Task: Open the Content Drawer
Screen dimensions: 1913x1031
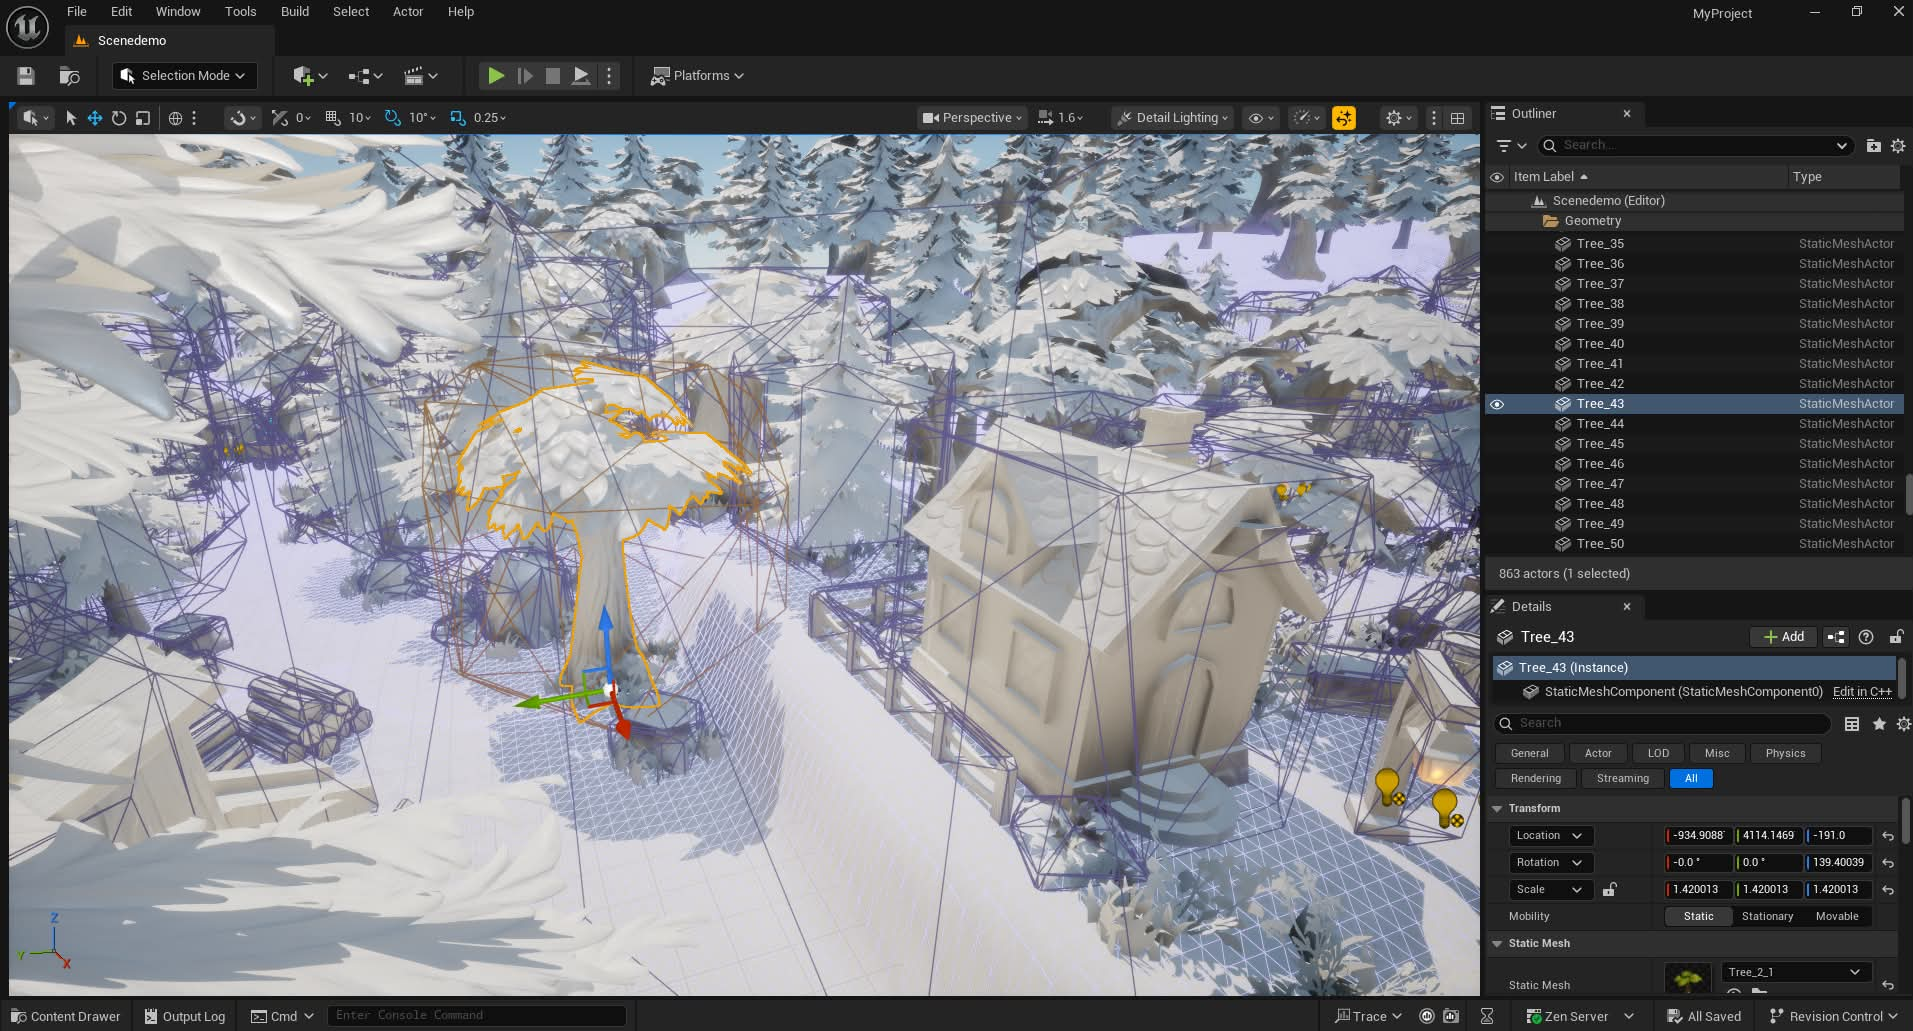Action: [66, 1016]
